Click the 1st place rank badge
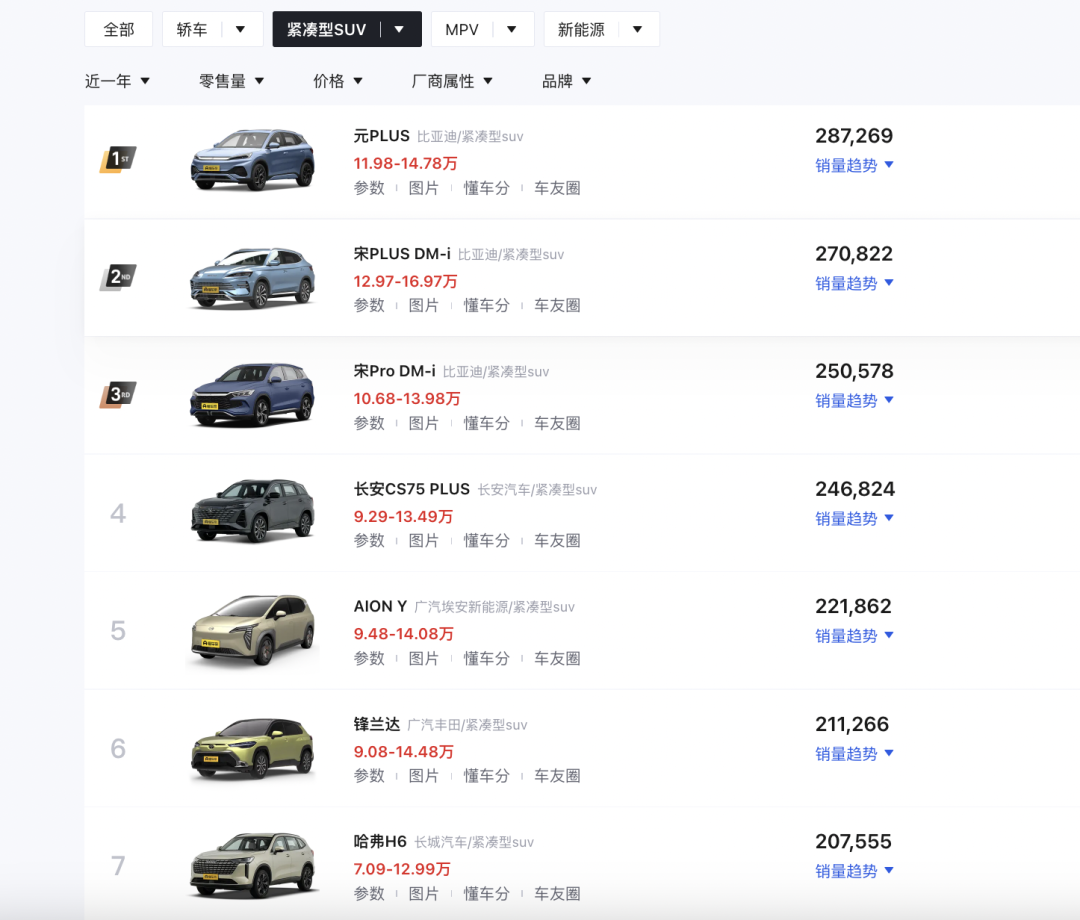The image size is (1080, 920). 118,159
